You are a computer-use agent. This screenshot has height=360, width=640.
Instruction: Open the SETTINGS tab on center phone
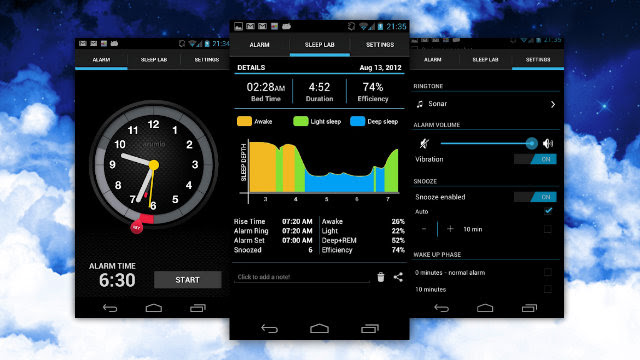pos(380,44)
